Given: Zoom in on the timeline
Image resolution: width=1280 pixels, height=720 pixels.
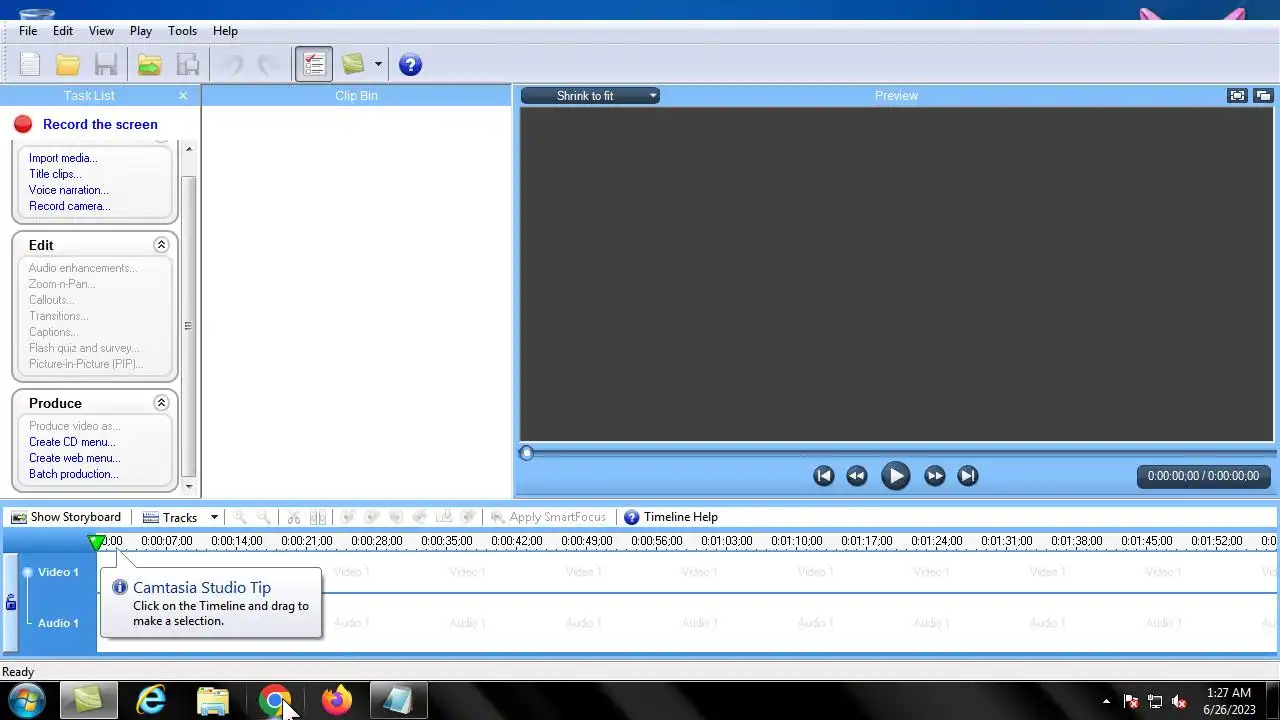Looking at the screenshot, I should click(x=240, y=517).
